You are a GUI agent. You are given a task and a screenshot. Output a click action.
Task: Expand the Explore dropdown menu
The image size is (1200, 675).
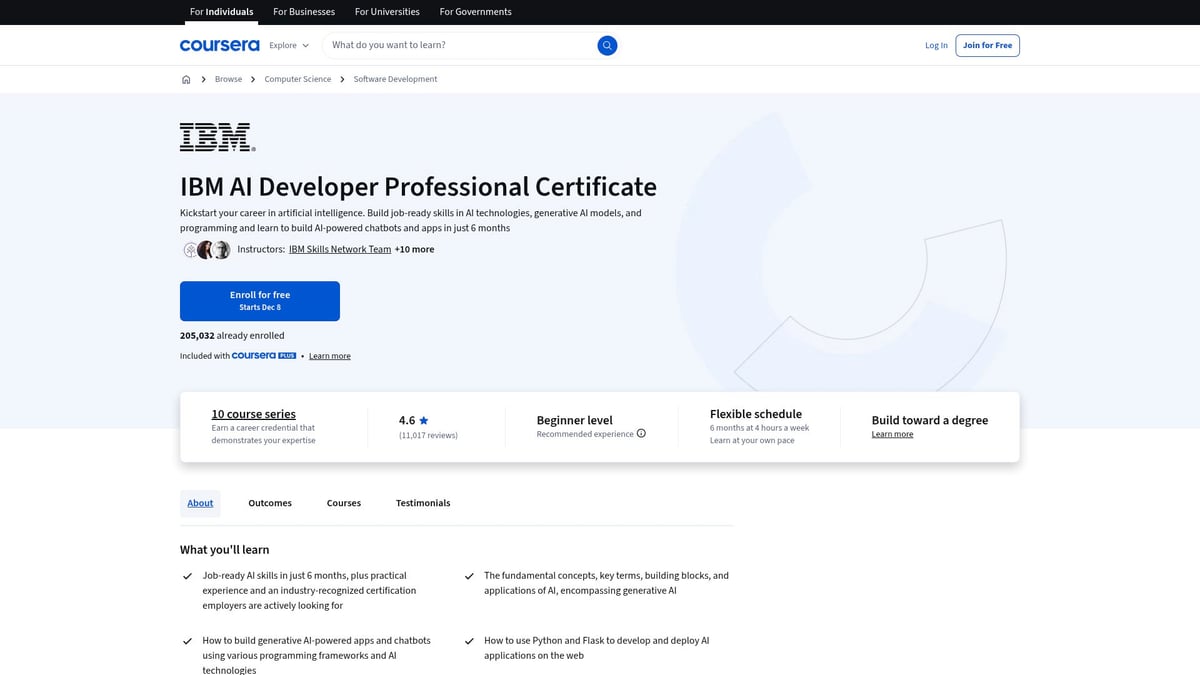[289, 45]
